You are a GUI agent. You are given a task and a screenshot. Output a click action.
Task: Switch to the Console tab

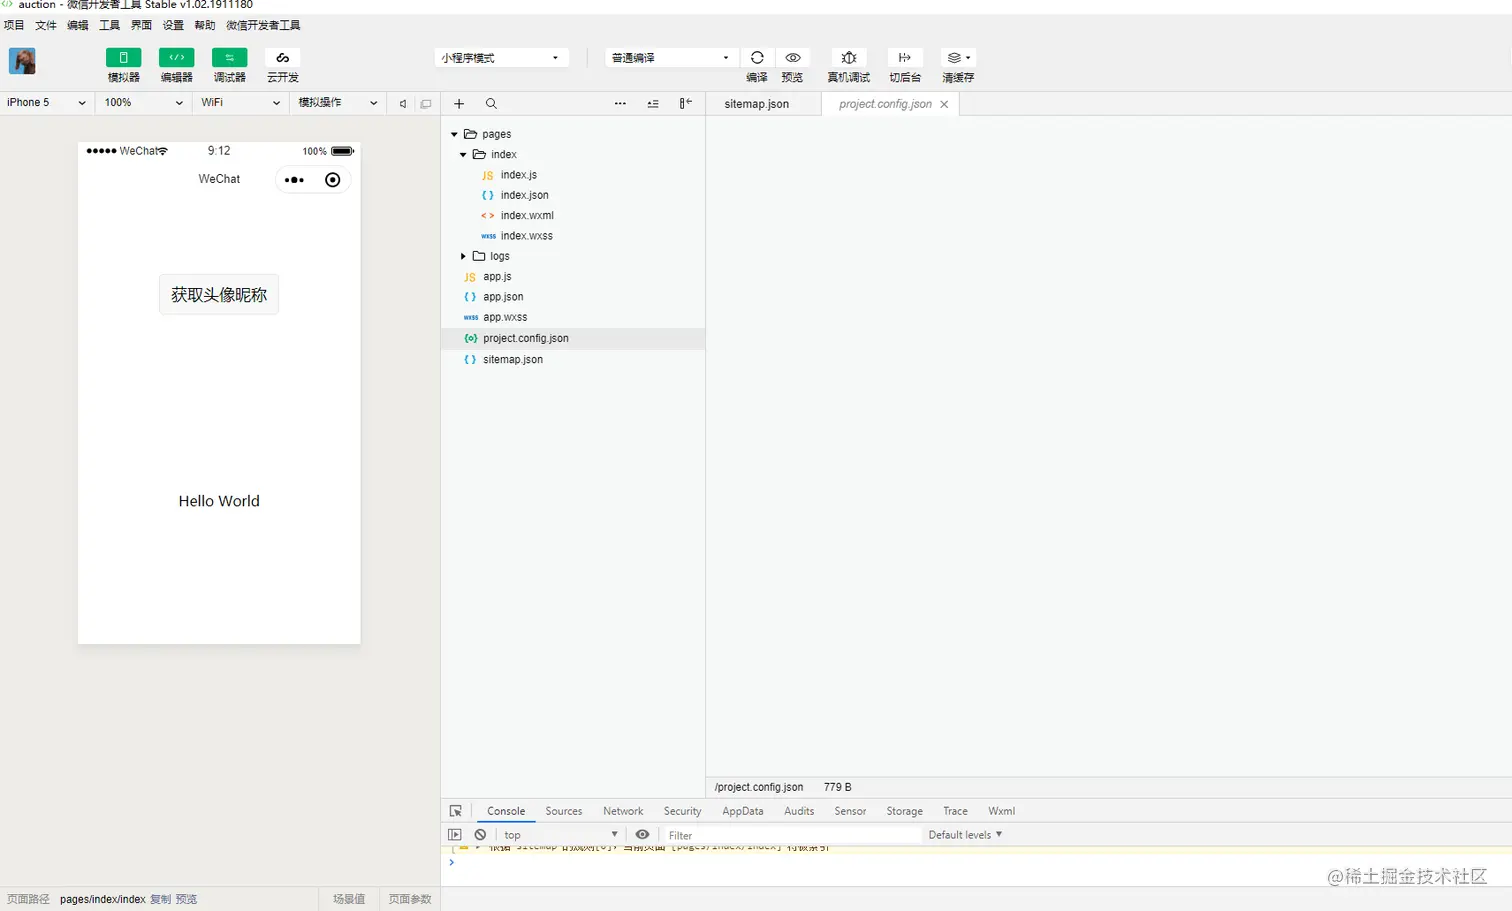pos(506,811)
